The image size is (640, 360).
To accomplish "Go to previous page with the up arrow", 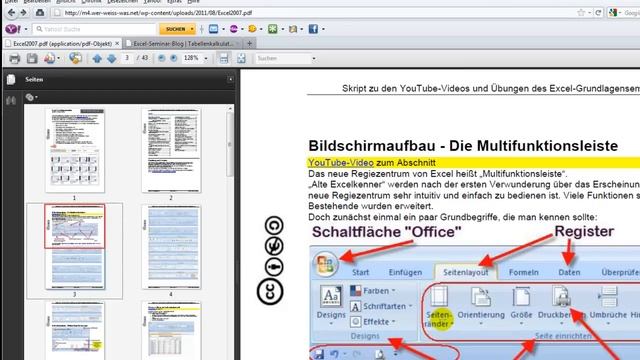I will (97, 58).
